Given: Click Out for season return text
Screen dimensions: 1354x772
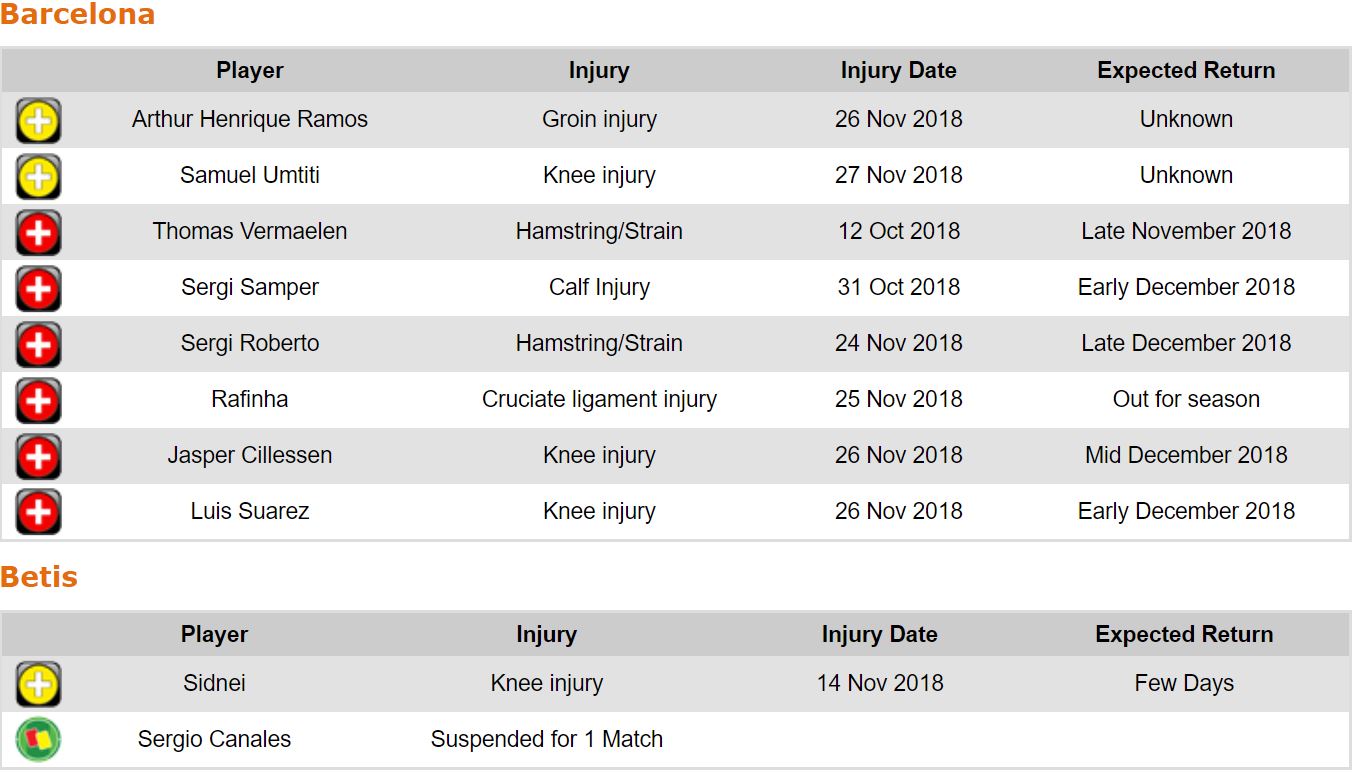Looking at the screenshot, I should [x=1186, y=399].
